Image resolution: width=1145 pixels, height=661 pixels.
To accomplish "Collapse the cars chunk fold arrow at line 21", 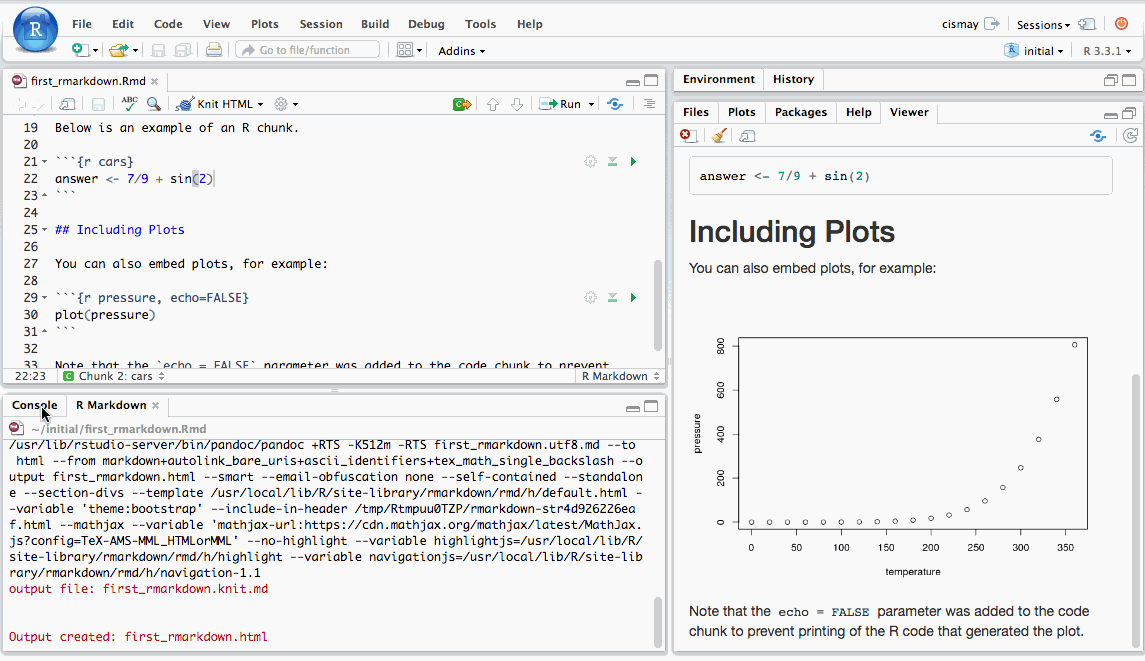I will click(x=44, y=162).
